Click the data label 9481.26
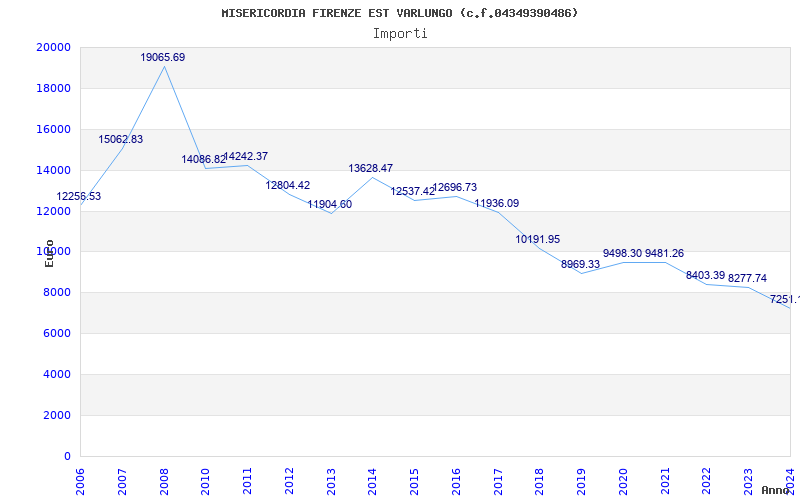Screen dimensions: 800x500 click(664, 253)
